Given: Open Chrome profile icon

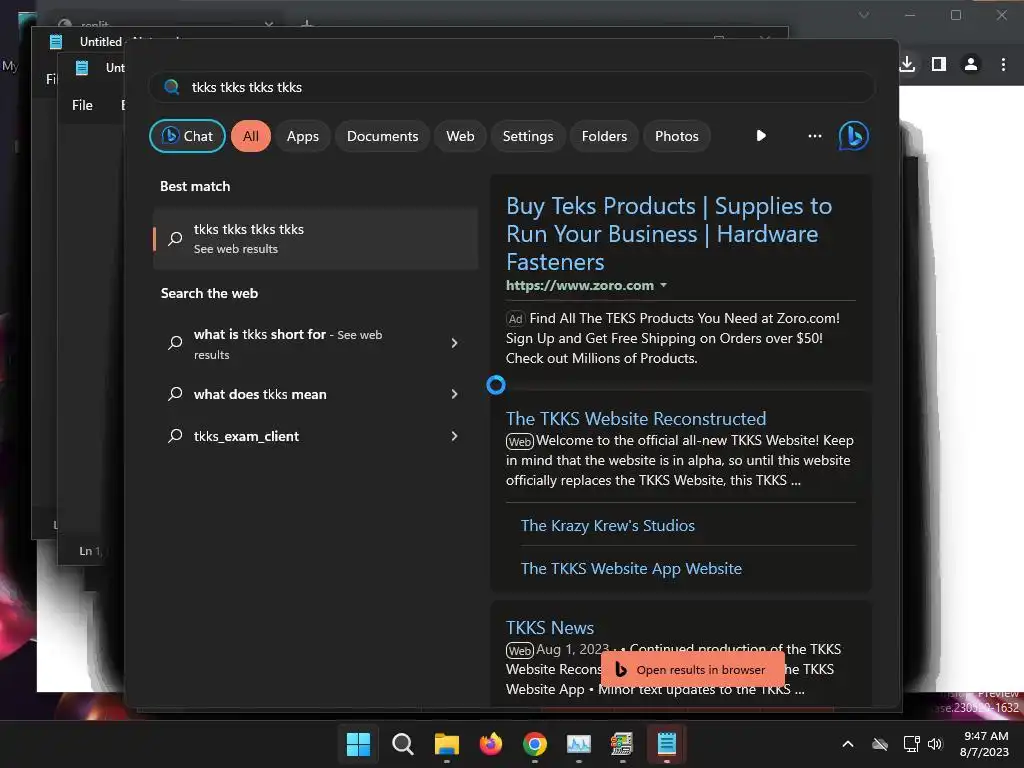Looking at the screenshot, I should pos(971,64).
